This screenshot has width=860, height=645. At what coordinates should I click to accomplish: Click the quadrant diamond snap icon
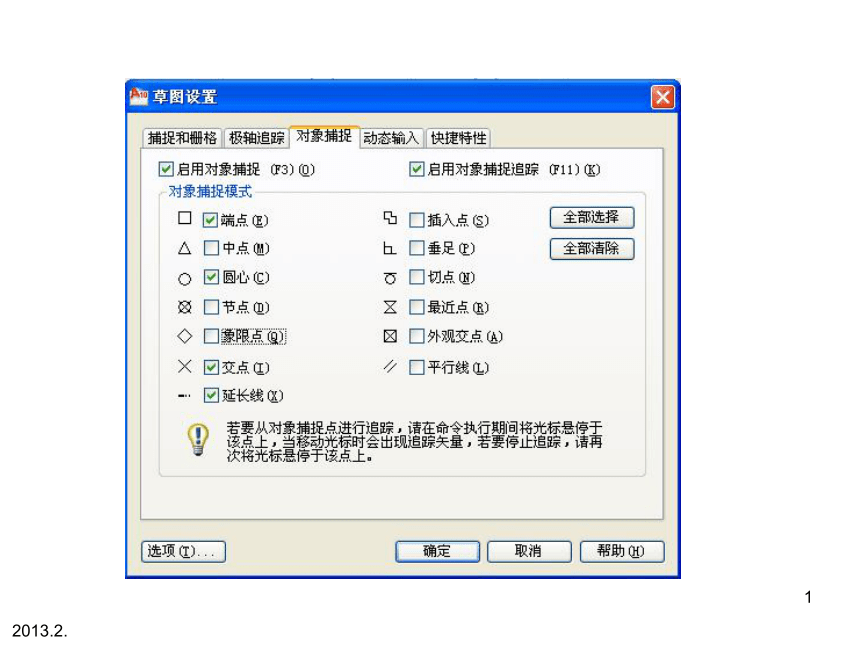[x=185, y=336]
